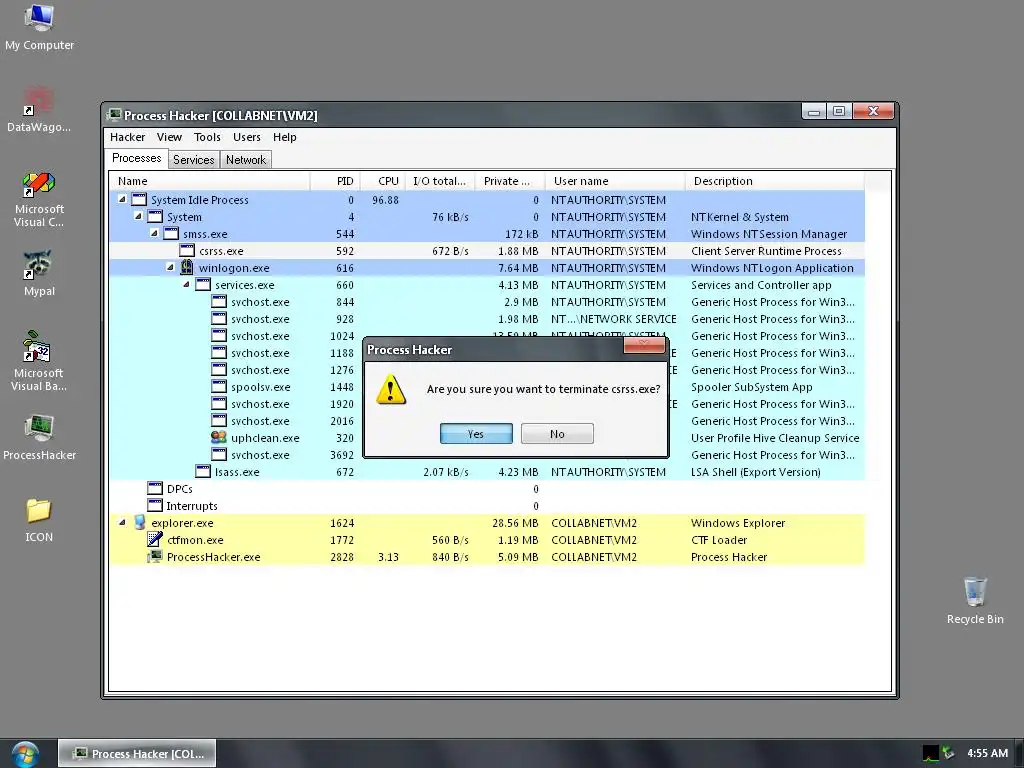The width and height of the screenshot is (1024, 768).
Task: Click the winlogon.exe process icon
Action: [x=187, y=267]
